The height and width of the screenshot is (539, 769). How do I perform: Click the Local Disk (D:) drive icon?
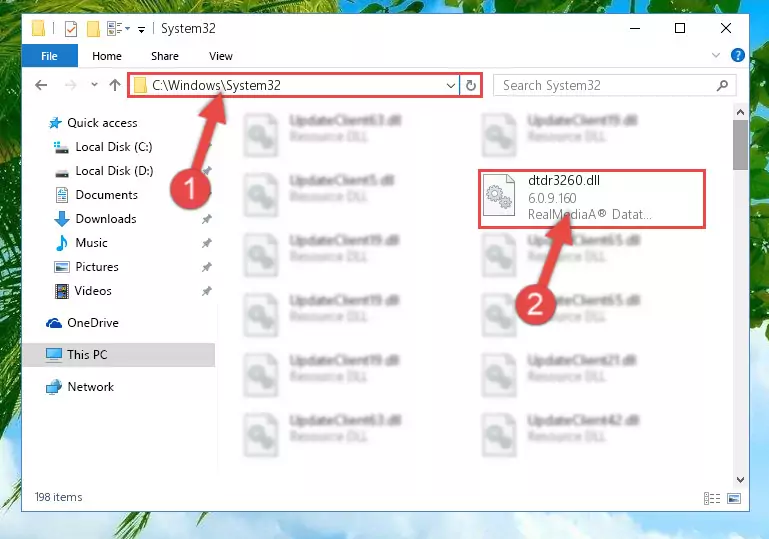click(62, 173)
